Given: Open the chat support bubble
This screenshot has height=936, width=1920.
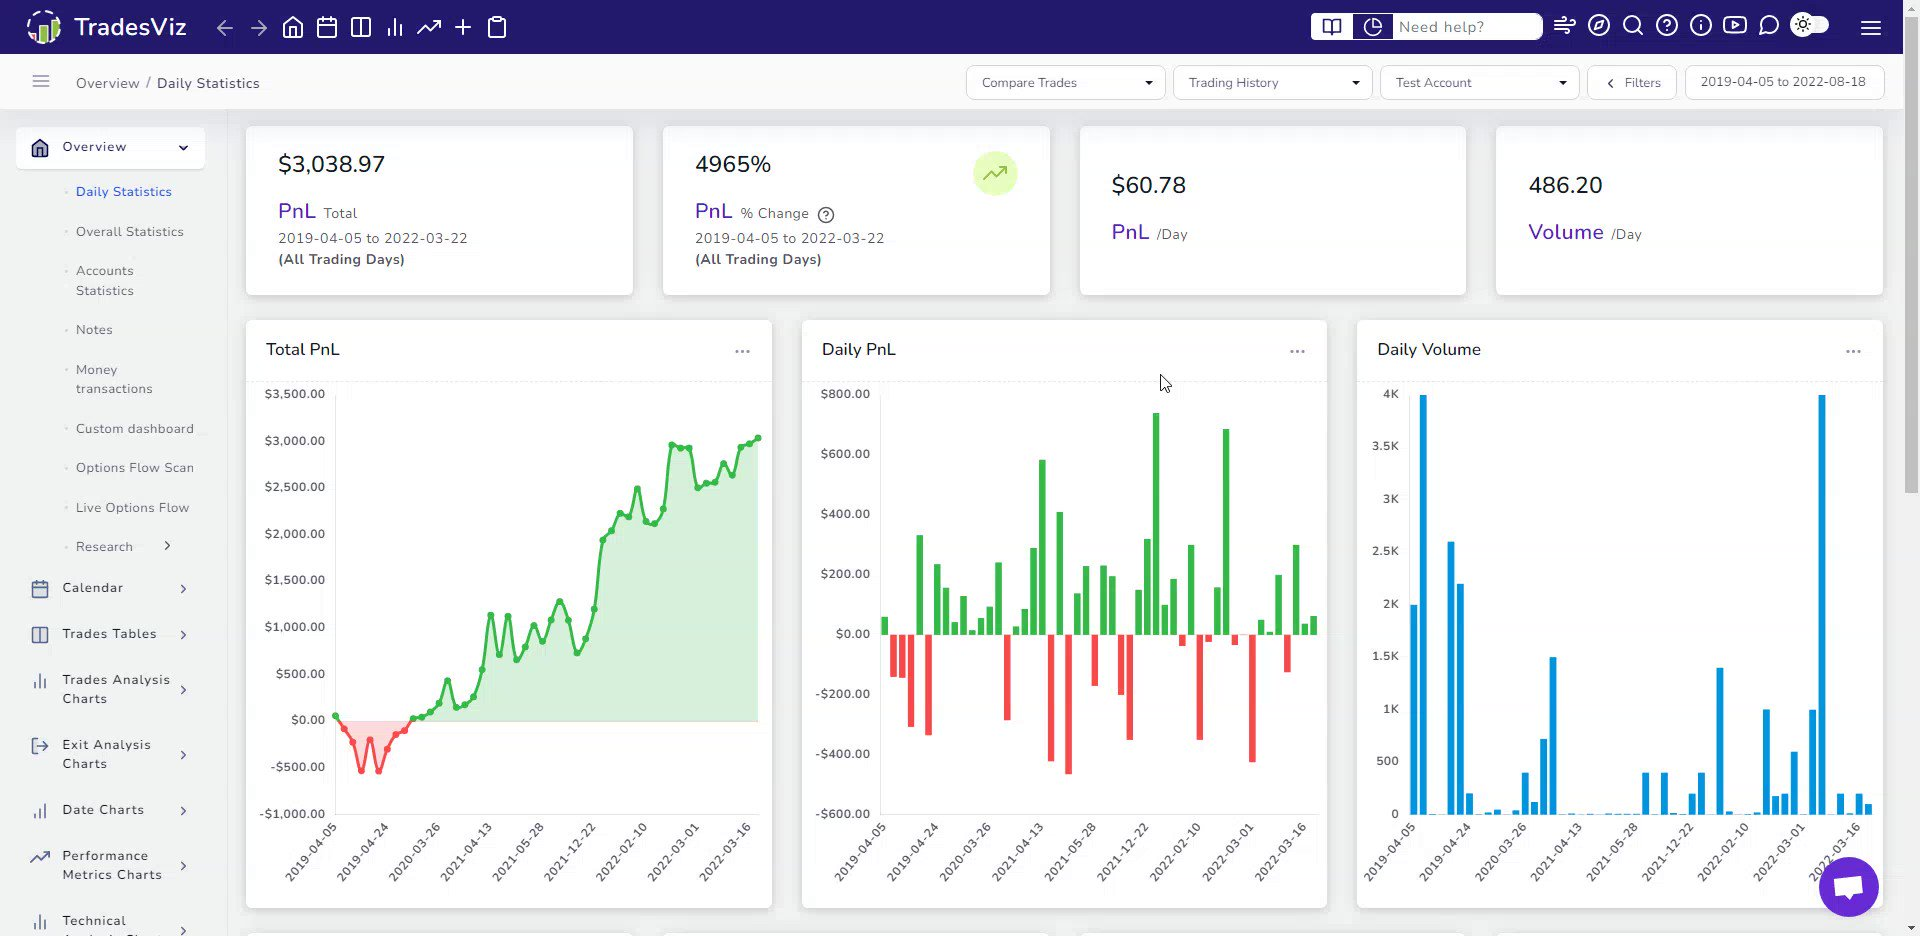Looking at the screenshot, I should [x=1849, y=887].
